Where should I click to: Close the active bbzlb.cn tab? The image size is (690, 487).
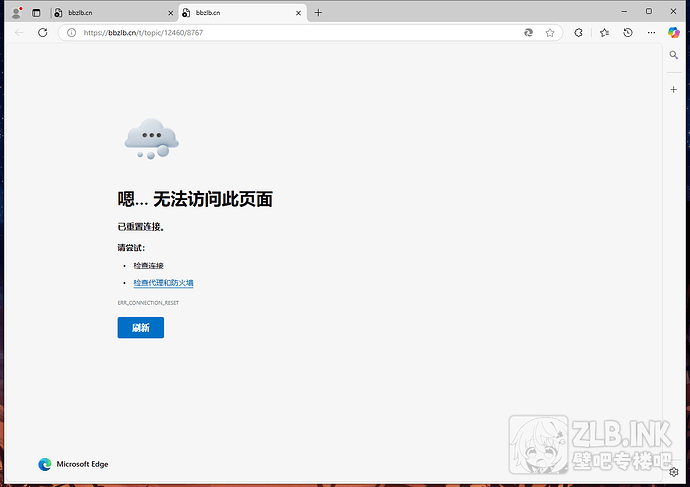[298, 13]
